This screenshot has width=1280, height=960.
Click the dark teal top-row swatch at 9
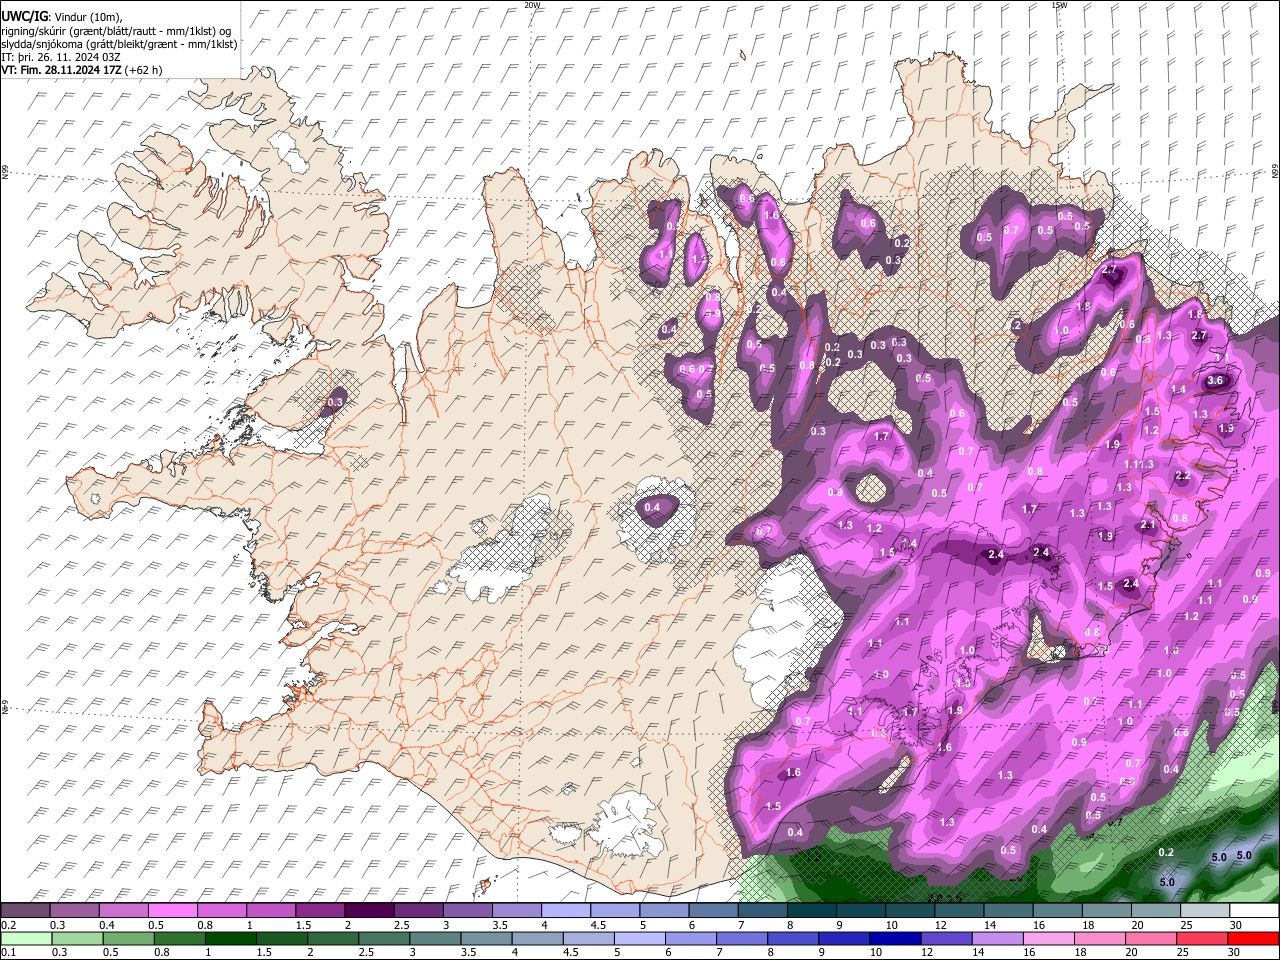pyautogui.click(x=861, y=911)
